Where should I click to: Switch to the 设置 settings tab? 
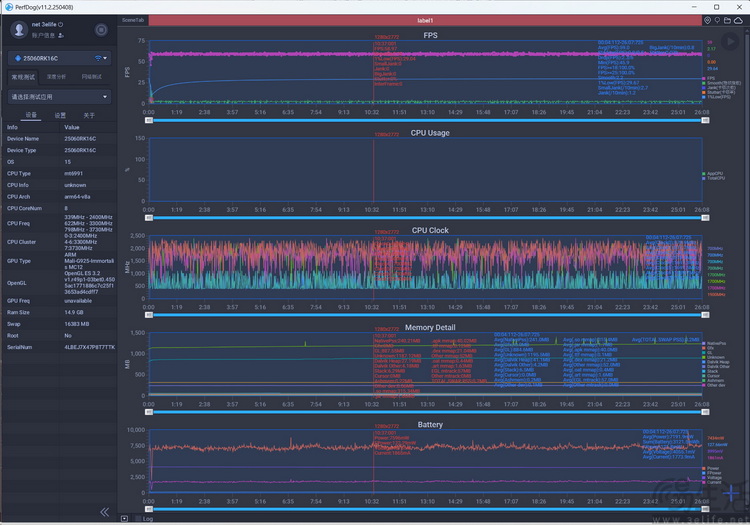[60, 115]
